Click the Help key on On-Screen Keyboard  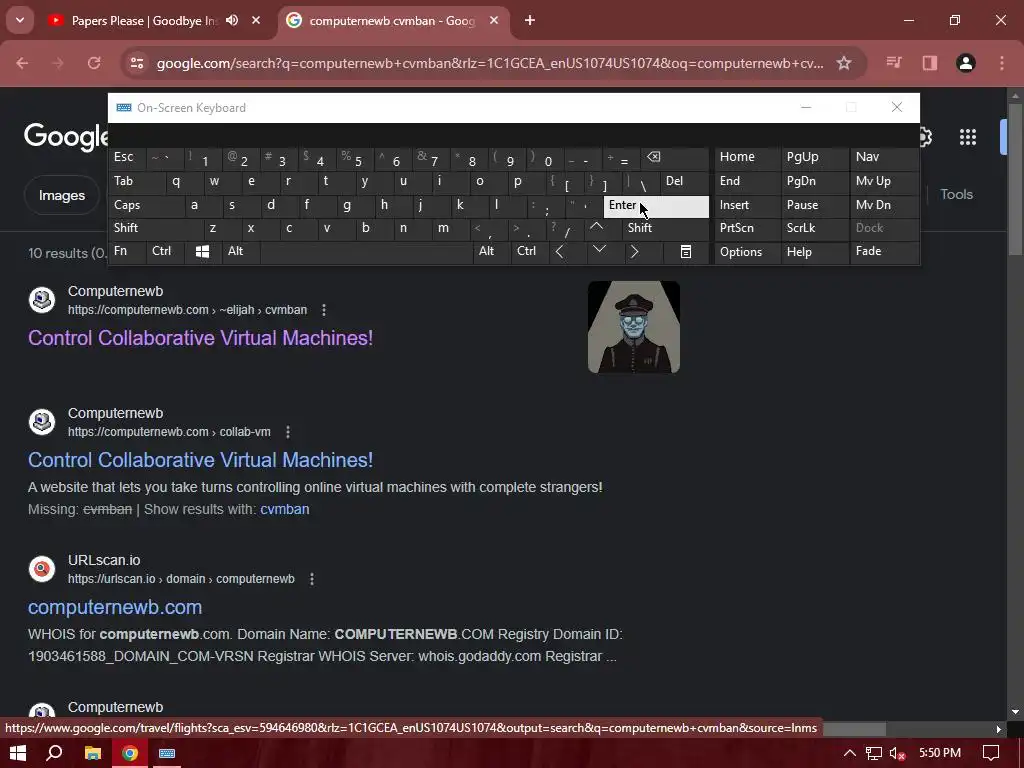coord(814,252)
